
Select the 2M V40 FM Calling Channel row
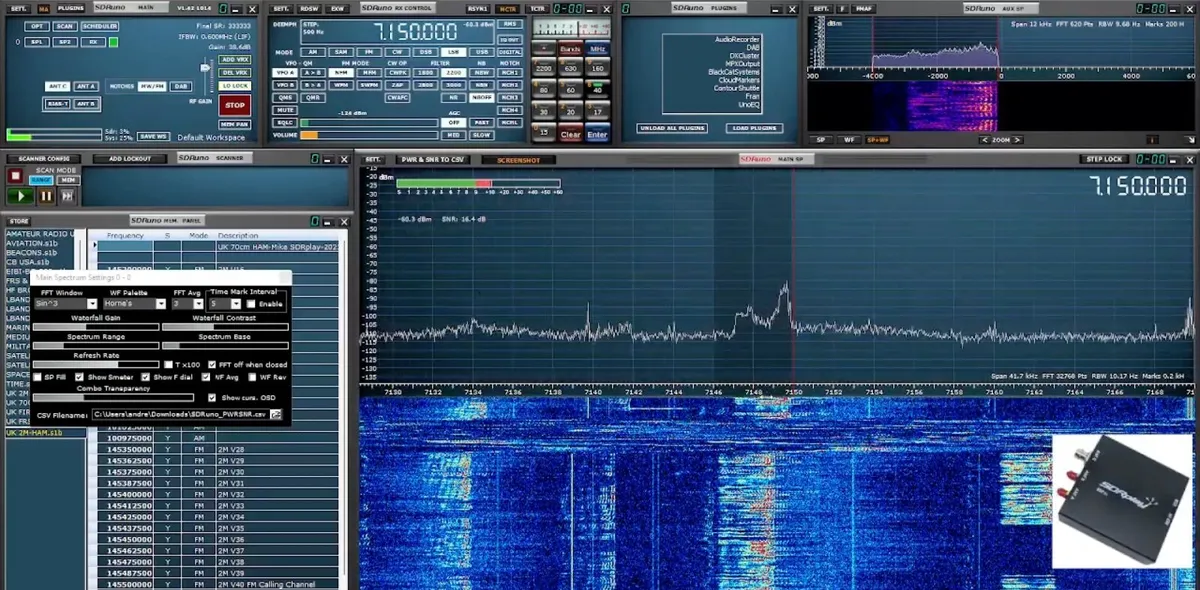pyautogui.click(x=218, y=584)
